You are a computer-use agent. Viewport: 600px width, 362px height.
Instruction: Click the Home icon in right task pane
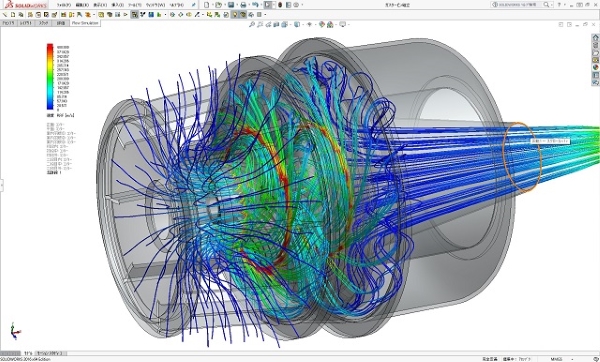pyautogui.click(x=595, y=38)
